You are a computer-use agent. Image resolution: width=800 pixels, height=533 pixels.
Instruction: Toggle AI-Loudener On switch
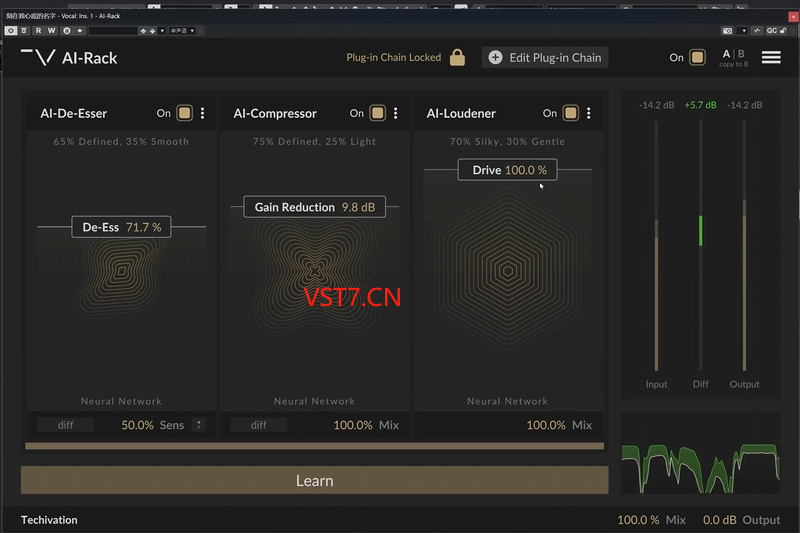[x=570, y=113]
